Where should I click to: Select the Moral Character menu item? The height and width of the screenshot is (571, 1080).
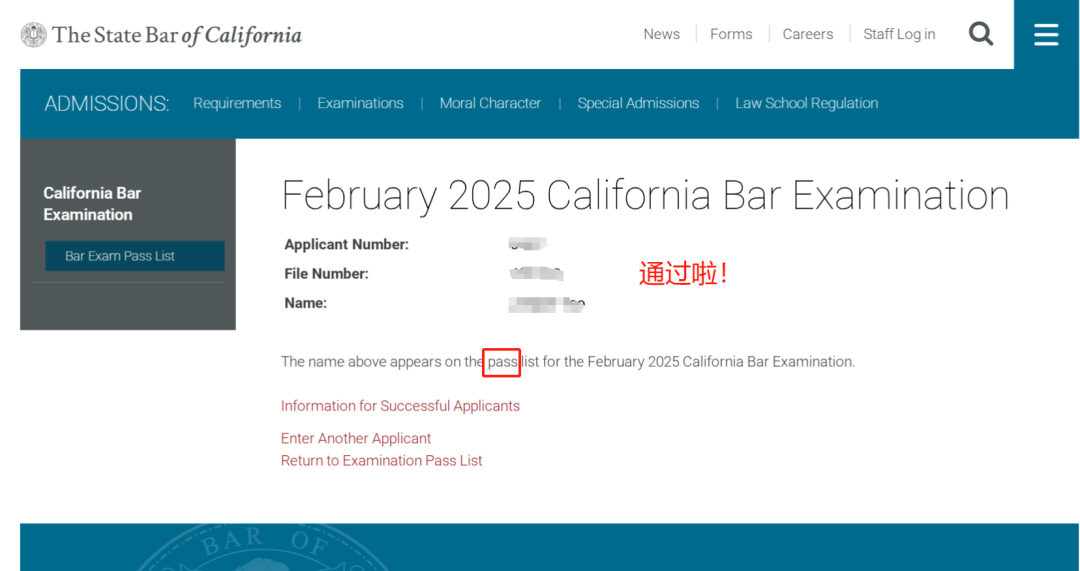pos(490,103)
